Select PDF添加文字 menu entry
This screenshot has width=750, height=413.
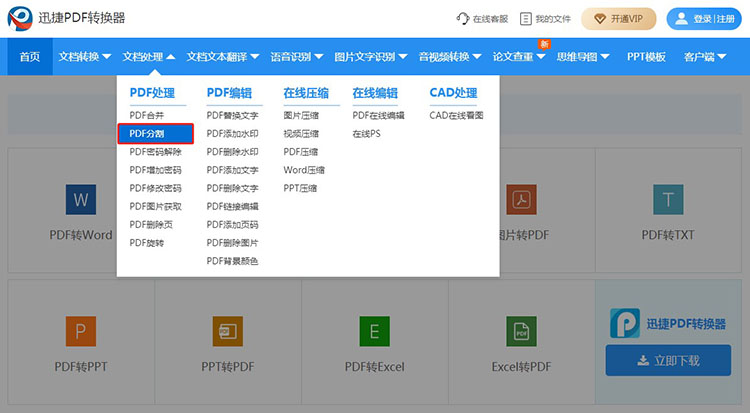(x=232, y=170)
